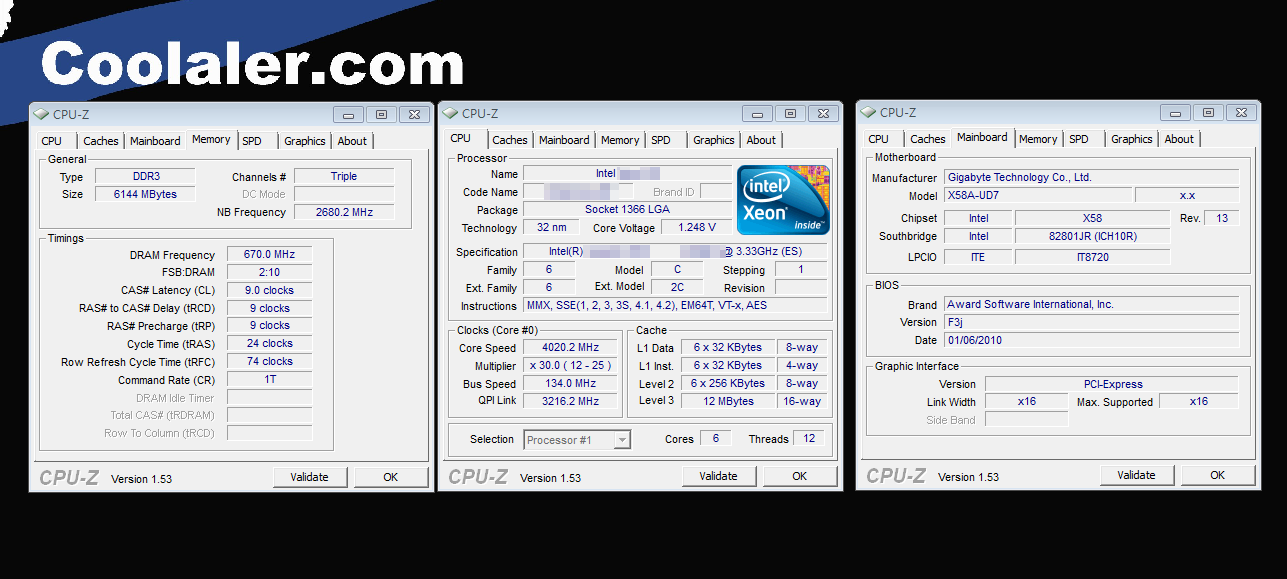1287x579 pixels.
Task: Click the Channels Triple value
Action: [x=344, y=176]
